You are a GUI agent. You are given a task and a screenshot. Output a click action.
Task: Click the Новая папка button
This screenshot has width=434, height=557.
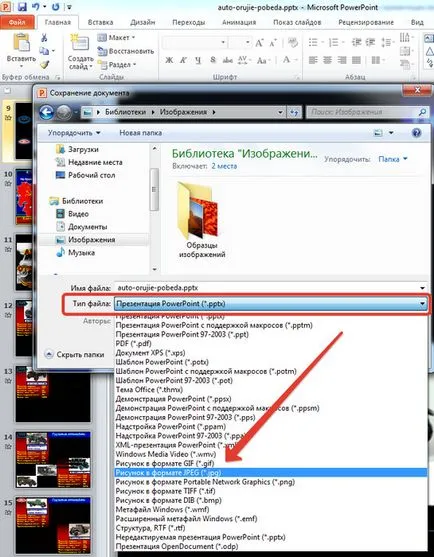(x=140, y=133)
